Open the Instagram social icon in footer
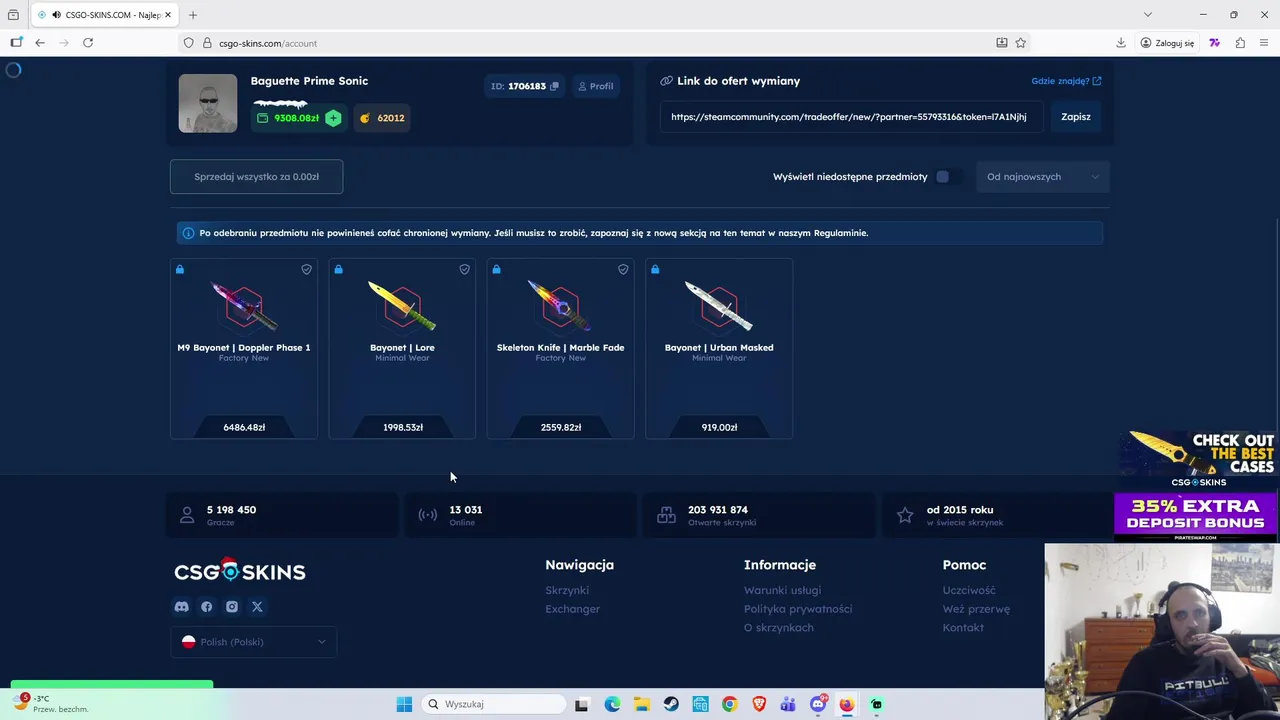 232,606
